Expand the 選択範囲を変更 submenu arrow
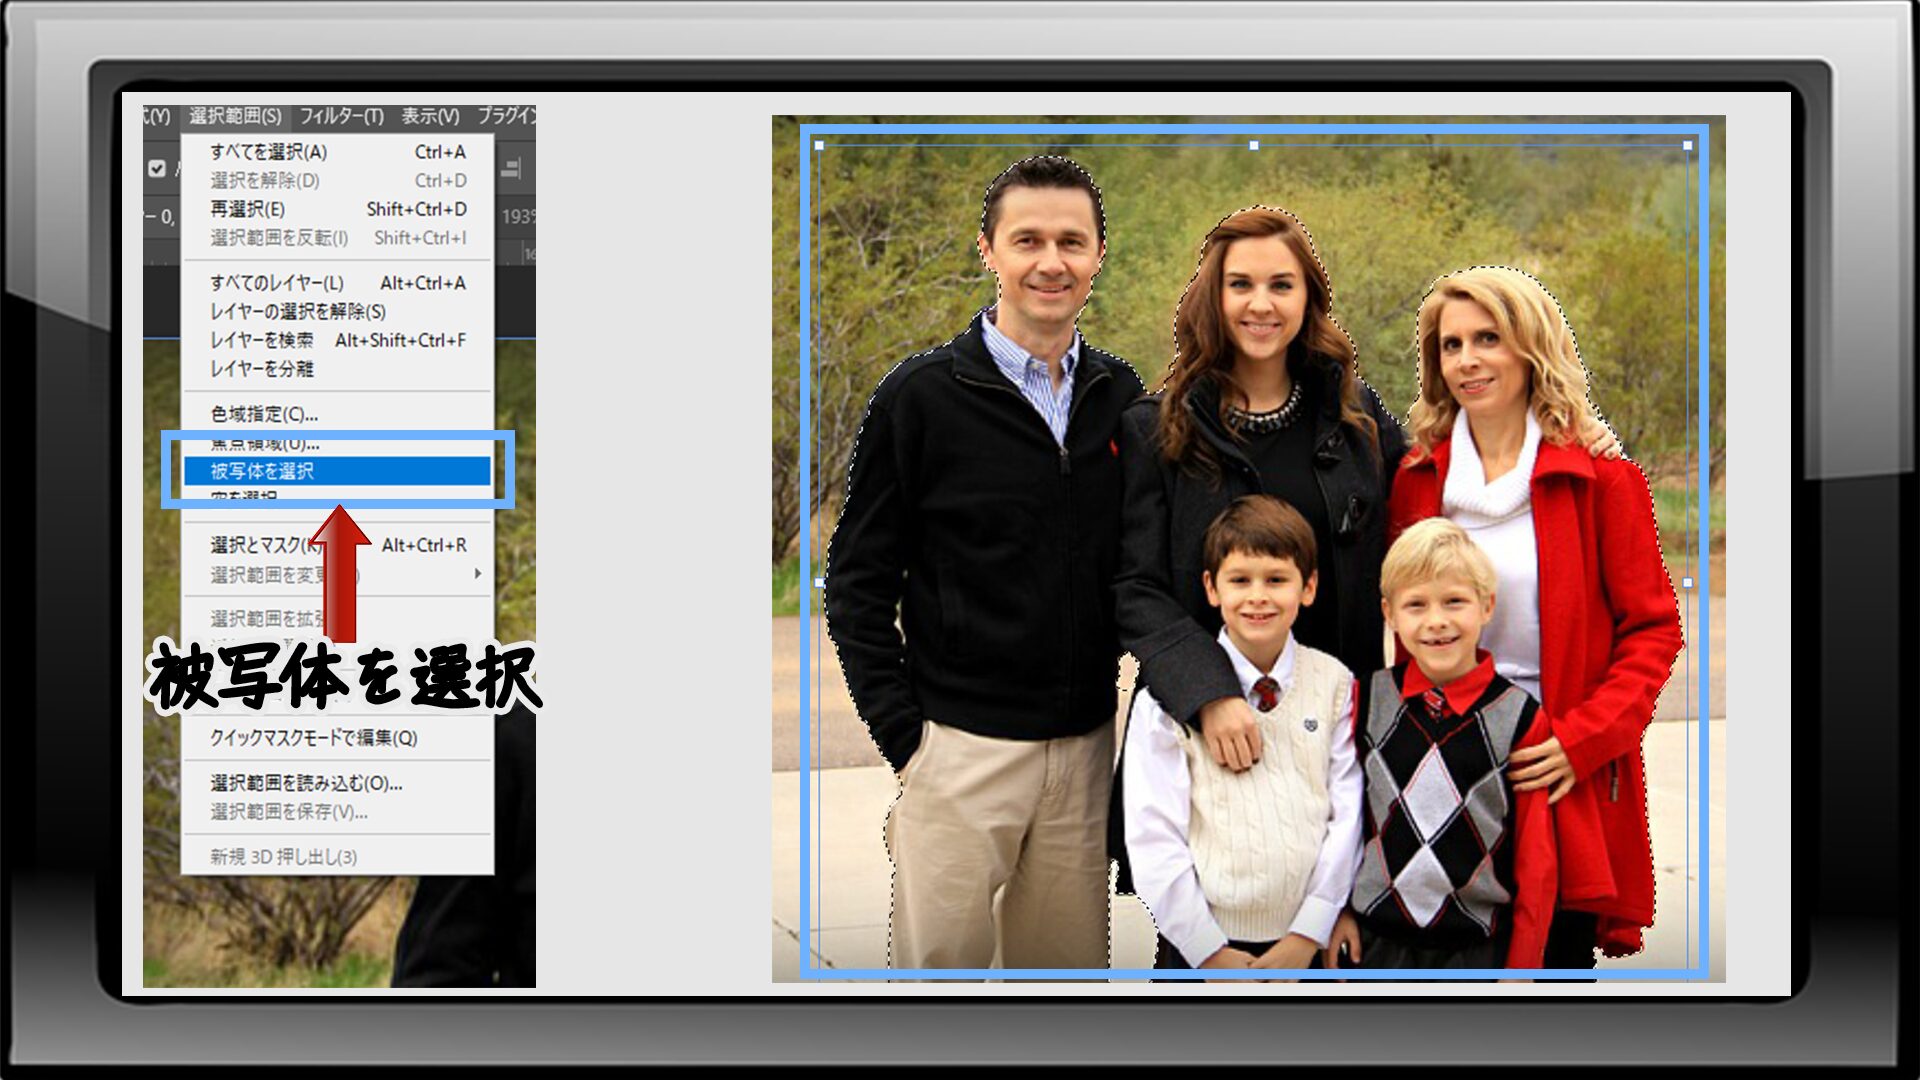Viewport: 1920px width, 1080px height. click(x=478, y=574)
